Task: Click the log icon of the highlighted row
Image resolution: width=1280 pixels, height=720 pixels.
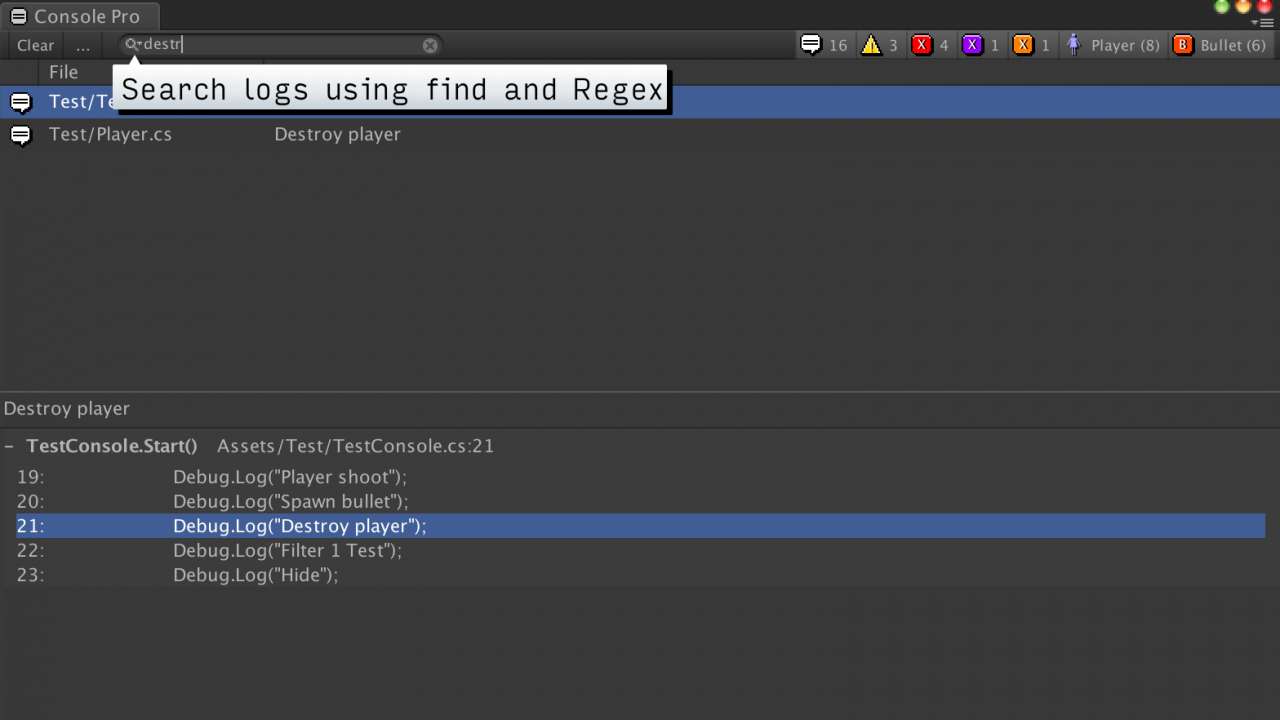Action: click(21, 102)
